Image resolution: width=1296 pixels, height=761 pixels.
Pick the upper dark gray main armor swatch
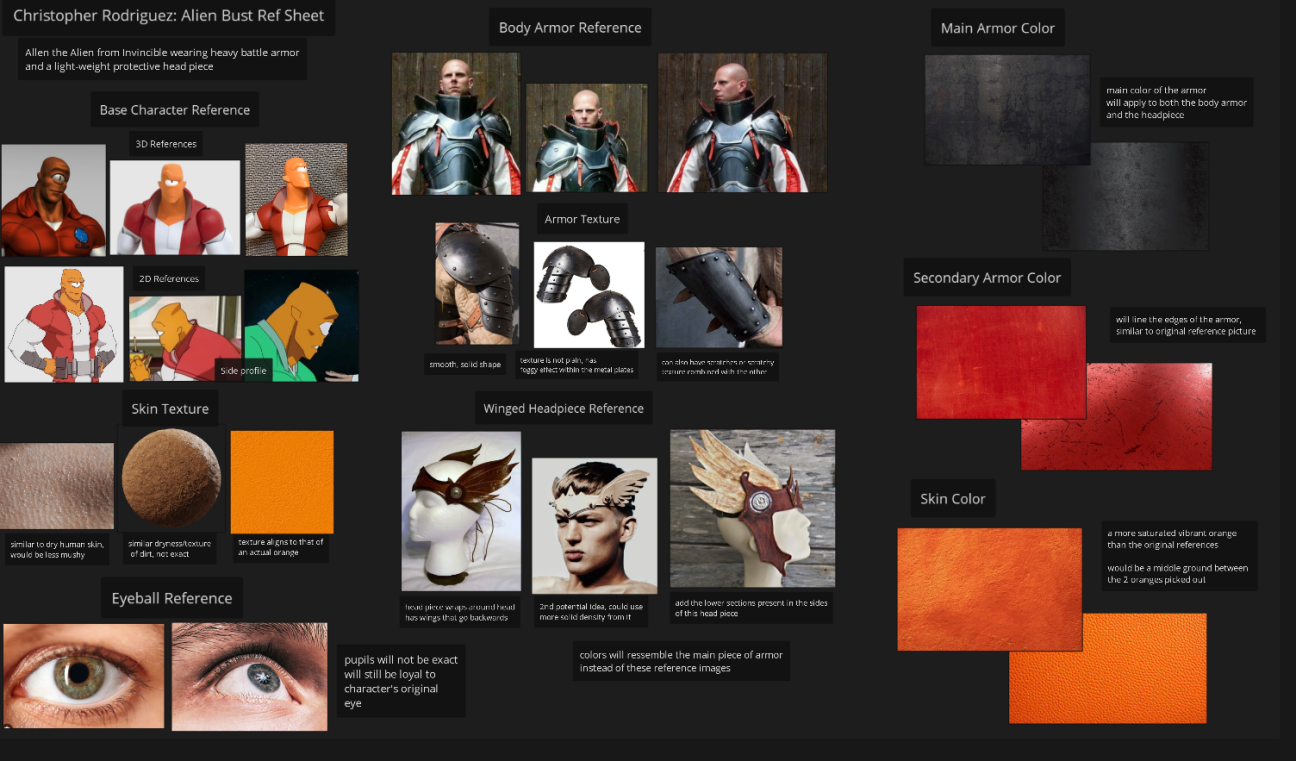pyautogui.click(x=1007, y=110)
